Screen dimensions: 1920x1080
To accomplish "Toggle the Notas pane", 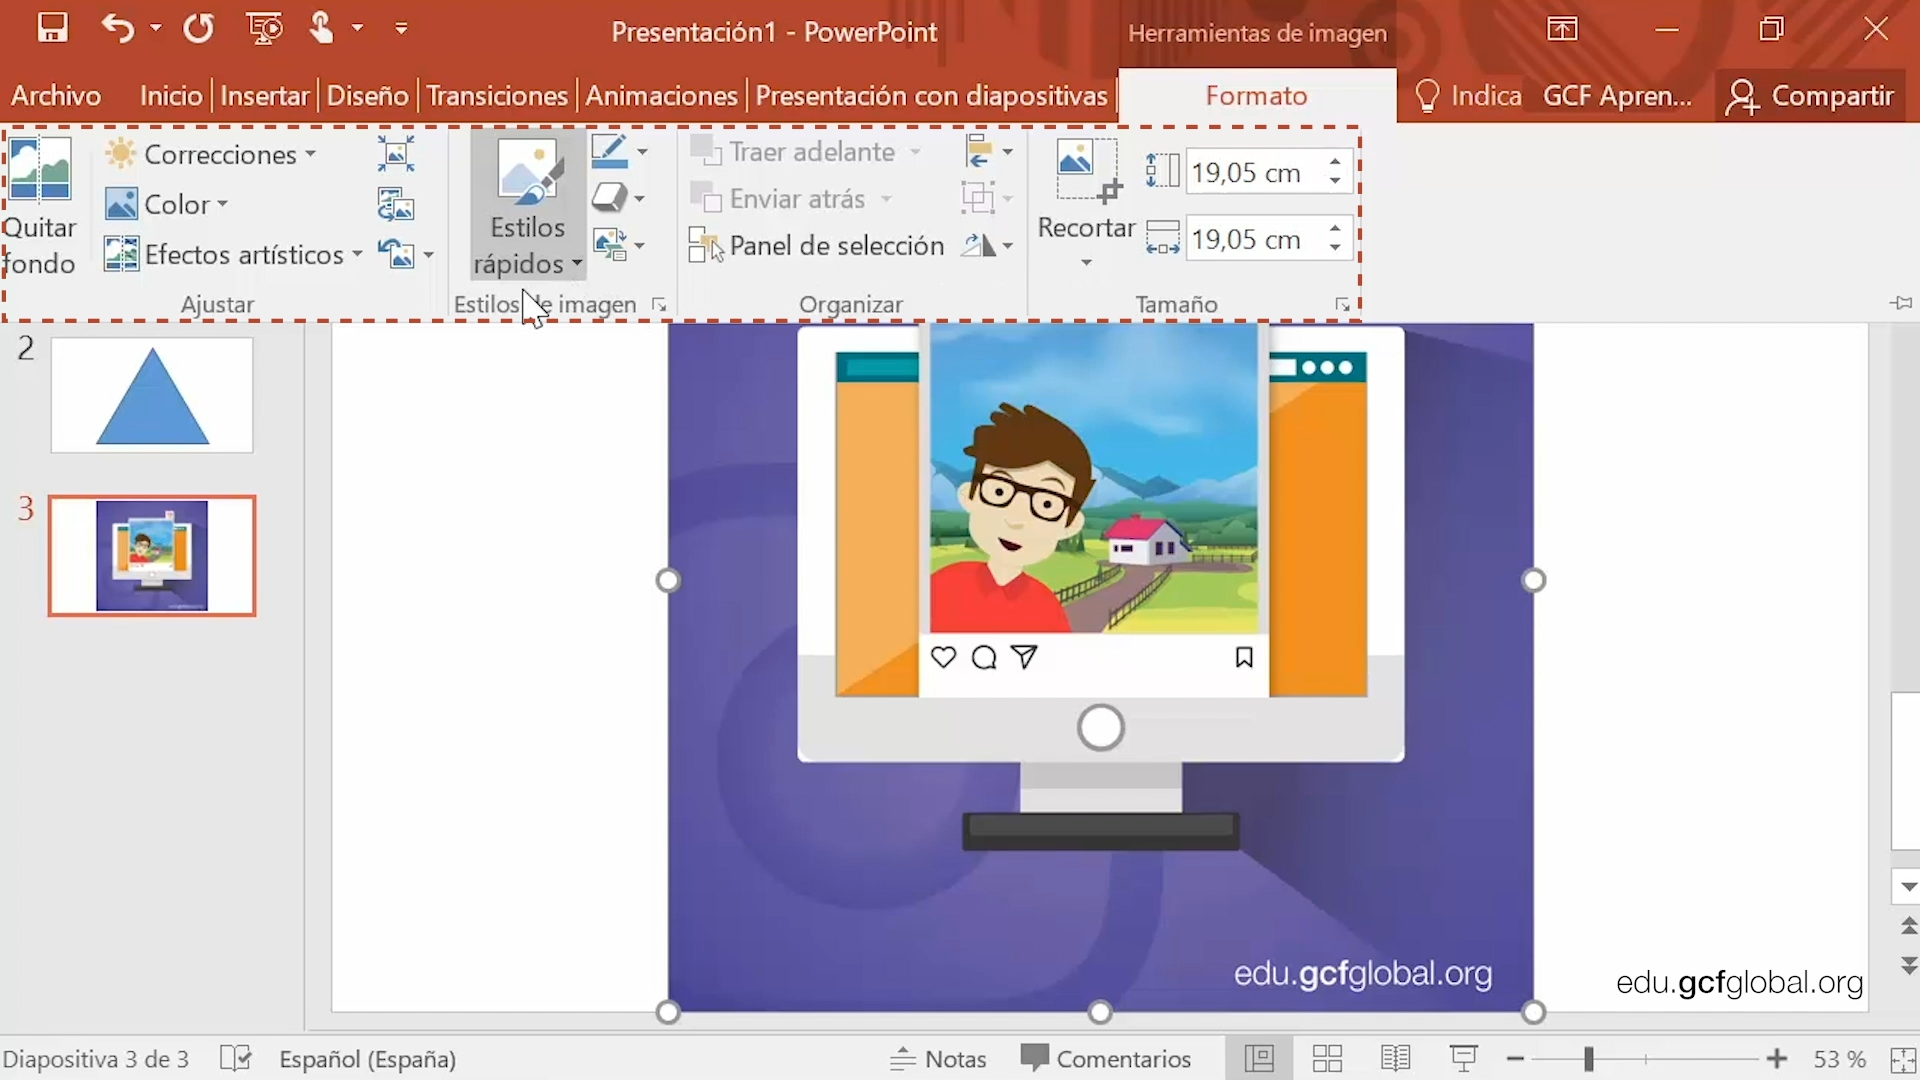I will [x=938, y=1058].
